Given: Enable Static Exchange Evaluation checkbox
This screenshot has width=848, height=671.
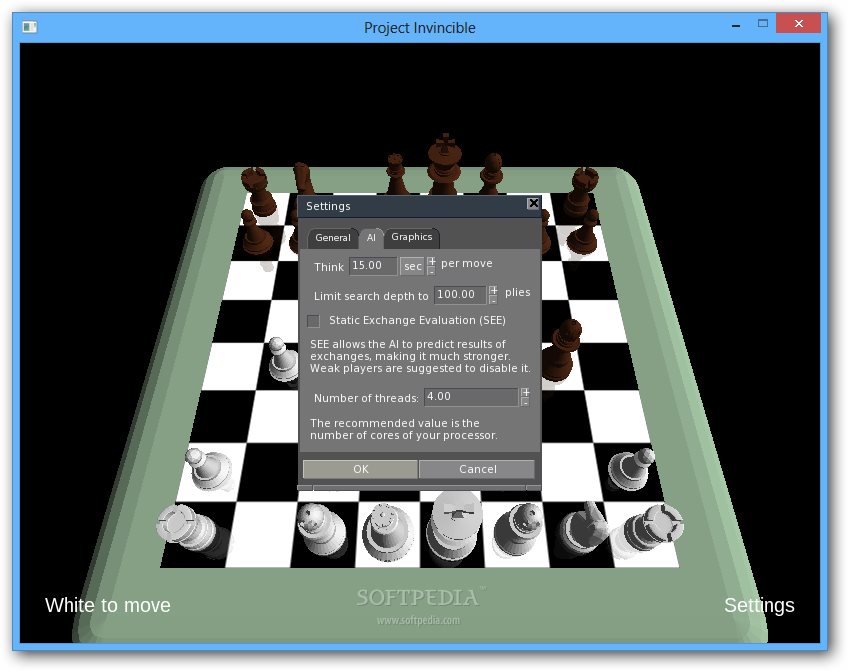Looking at the screenshot, I should [313, 321].
